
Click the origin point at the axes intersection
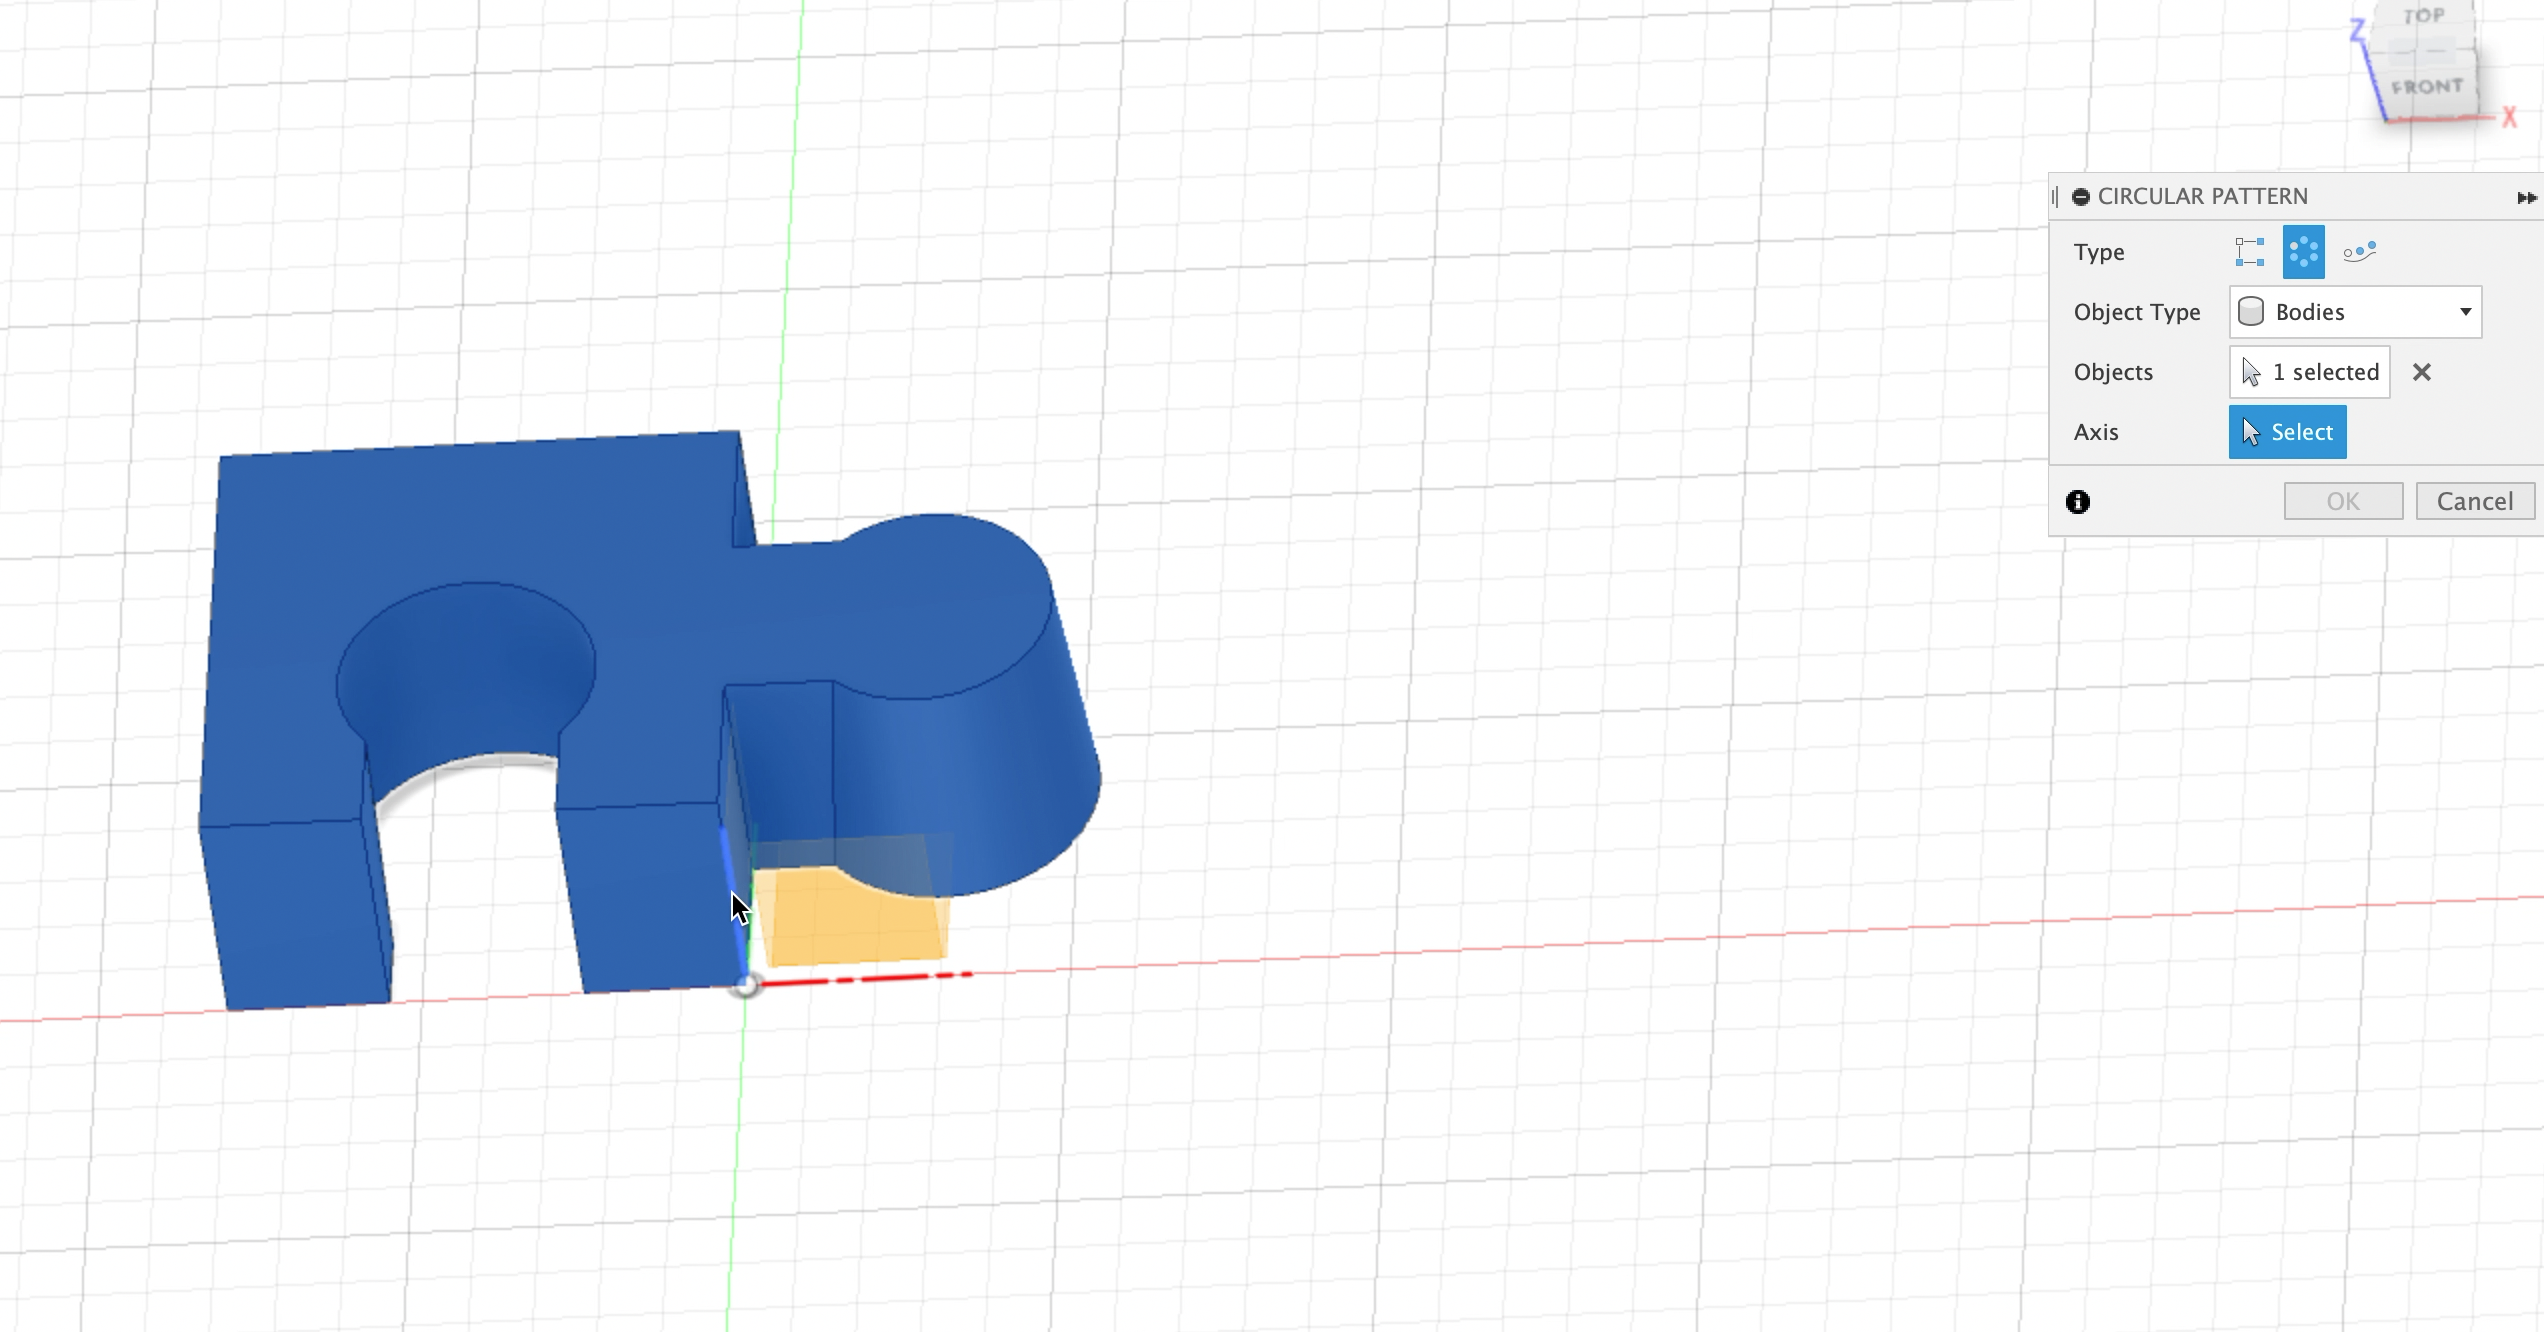click(x=745, y=986)
